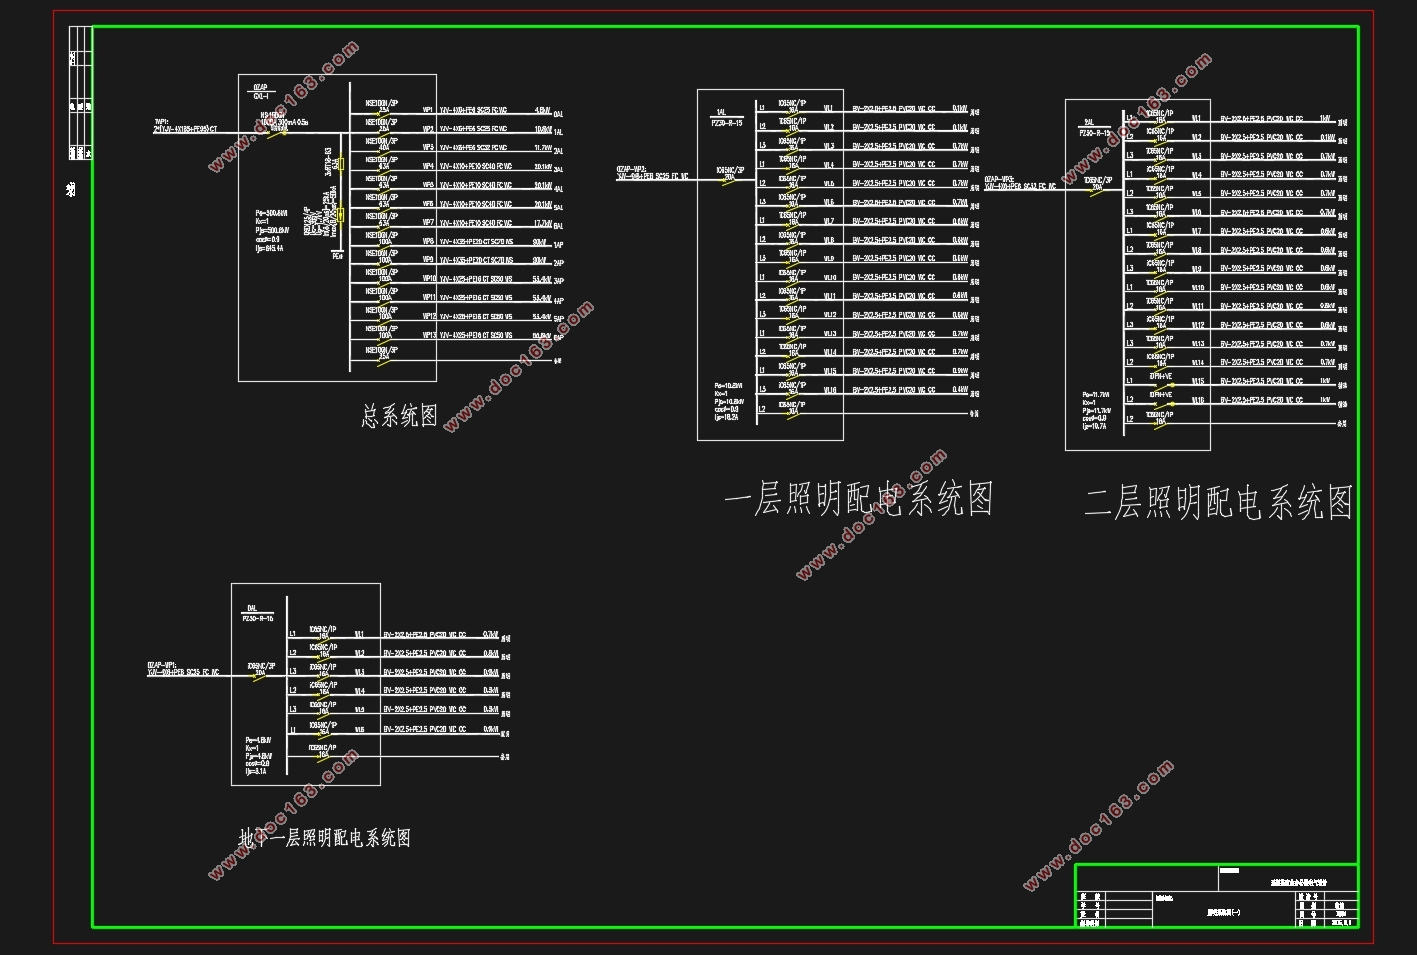This screenshot has width=1417, height=955.
Task: Click WP8 circuit label in 总系统图
Action: pyautogui.click(x=428, y=241)
